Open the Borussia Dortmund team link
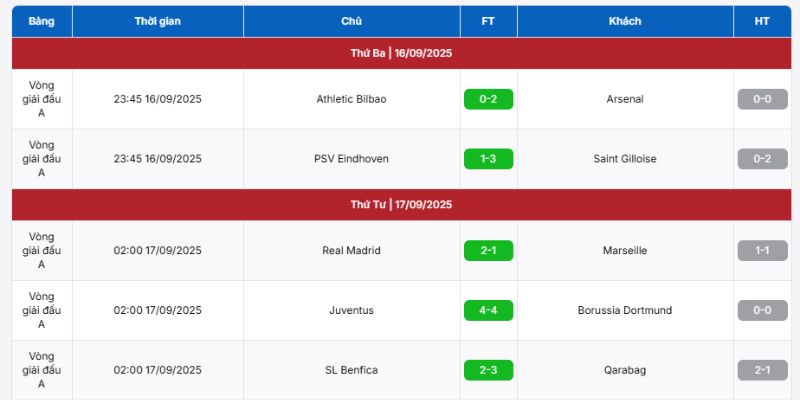Image resolution: width=800 pixels, height=400 pixels. point(625,310)
